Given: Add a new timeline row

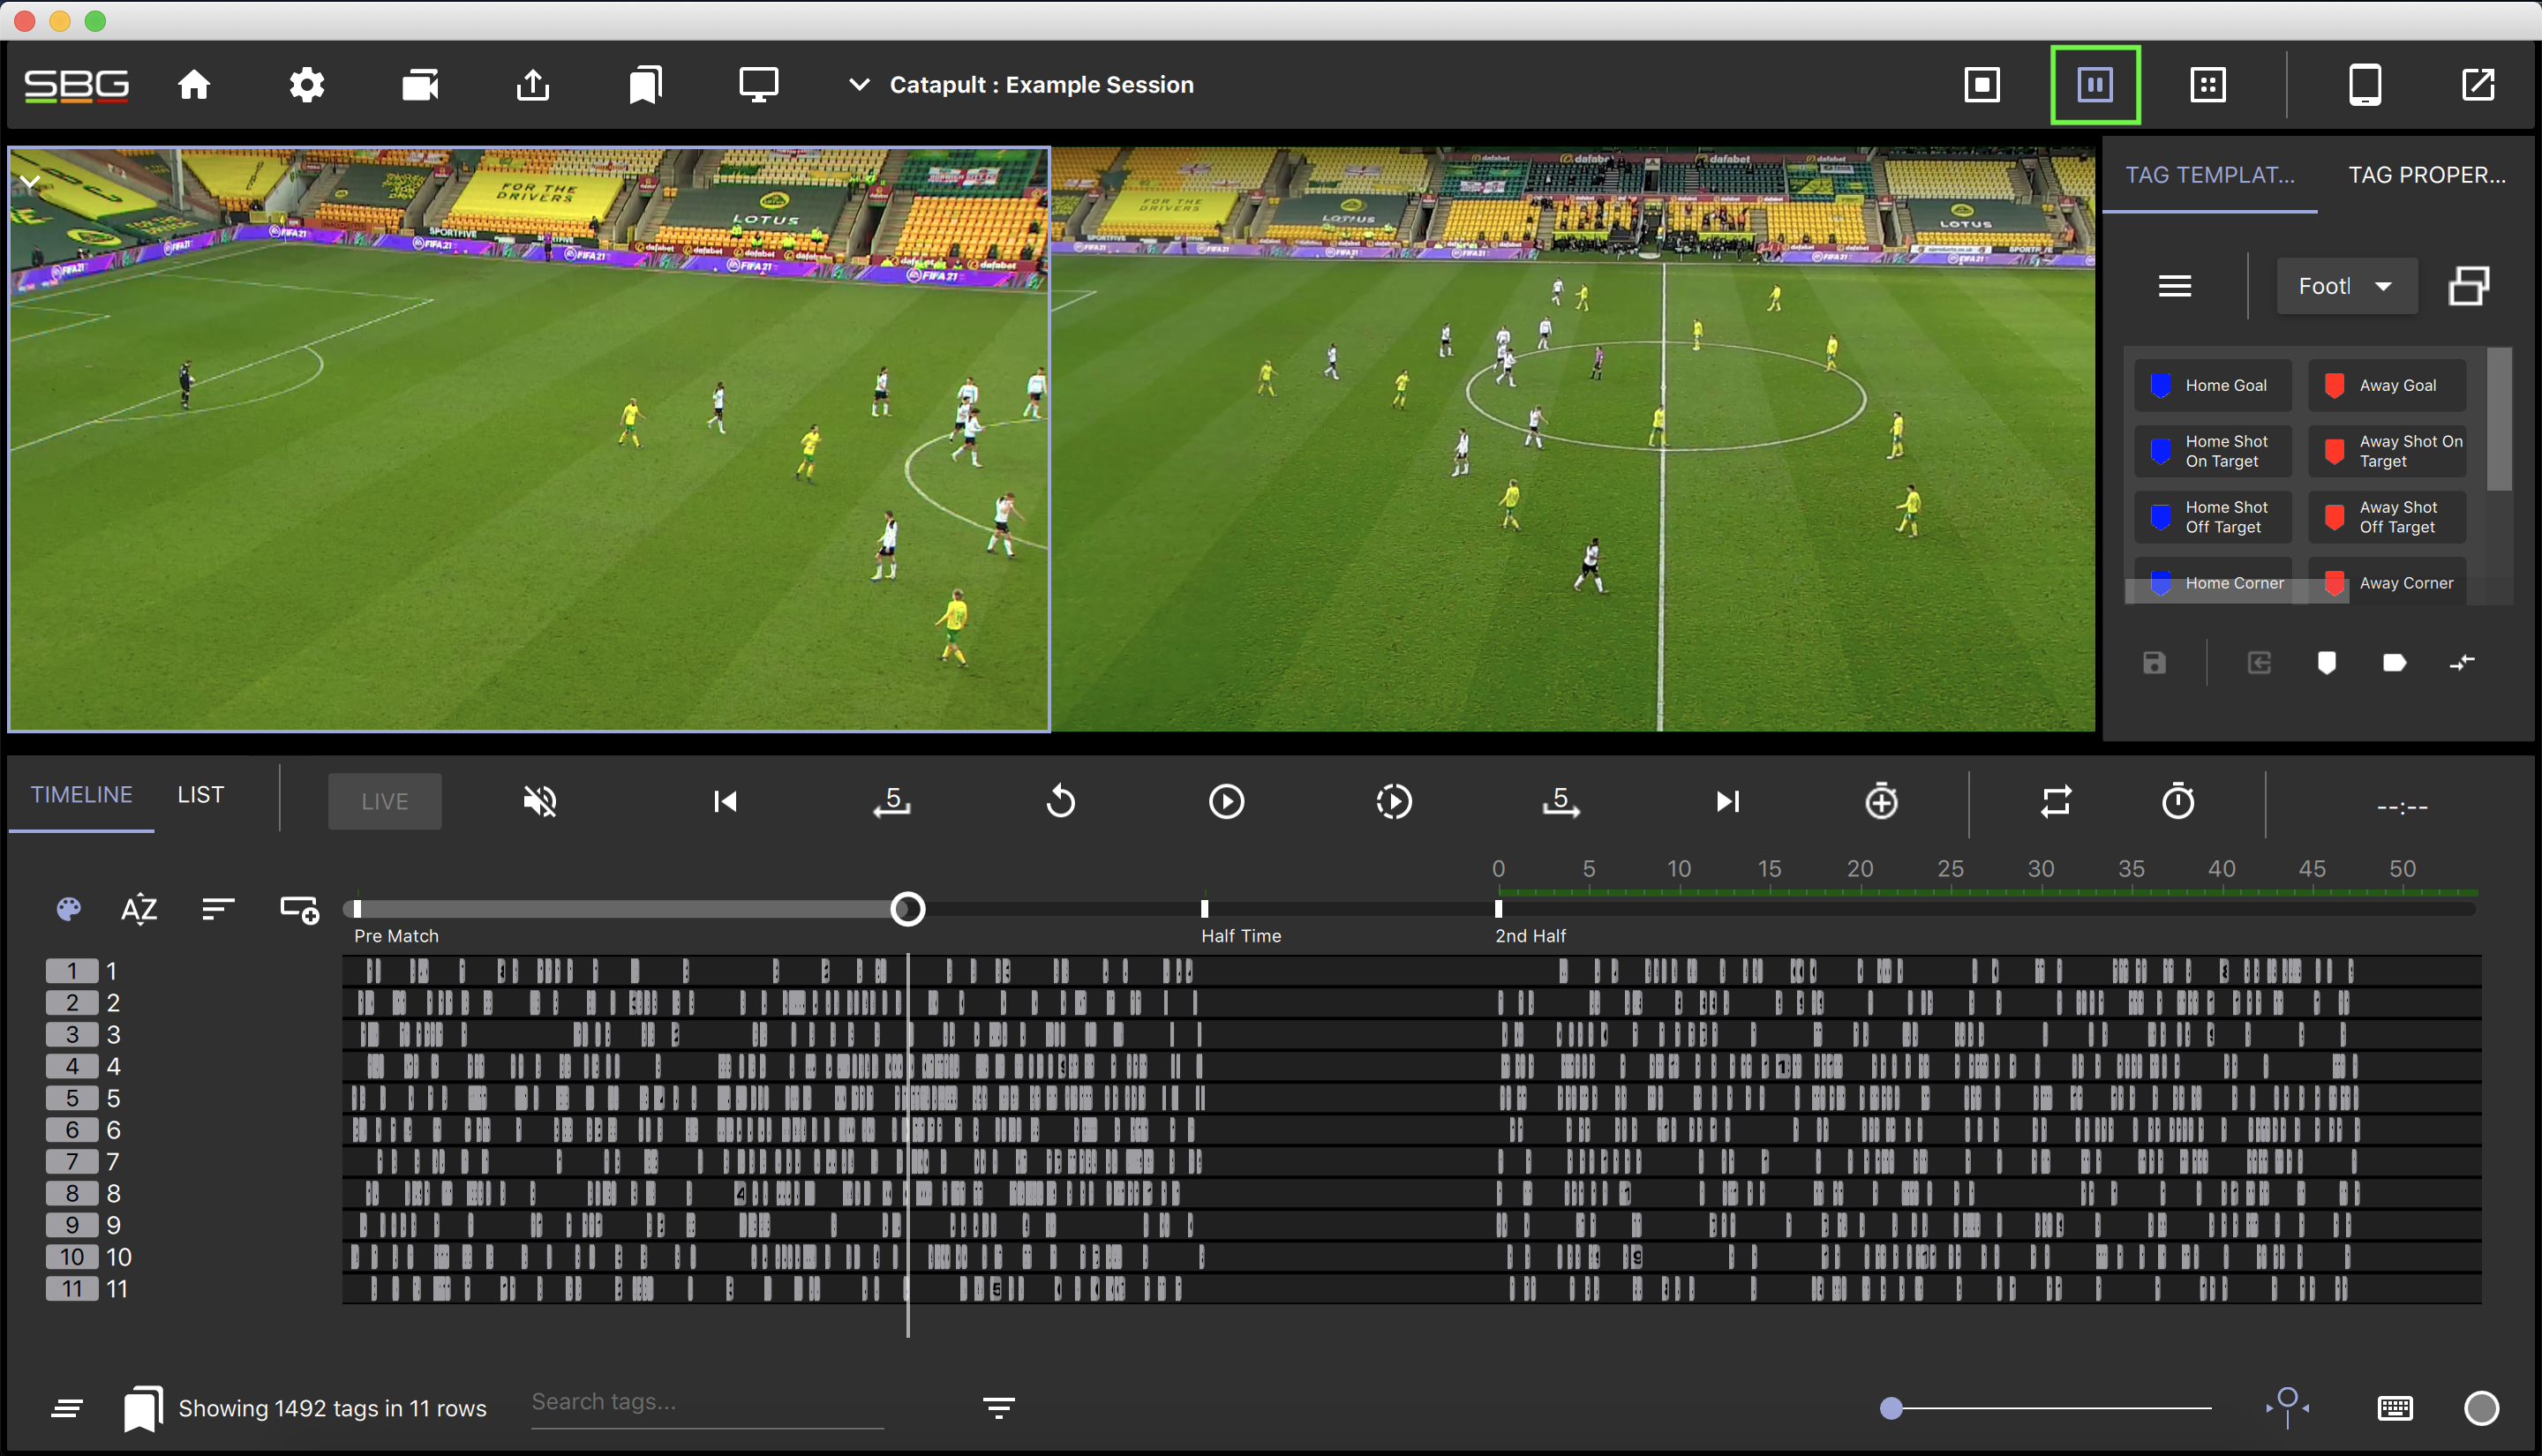Looking at the screenshot, I should [299, 910].
